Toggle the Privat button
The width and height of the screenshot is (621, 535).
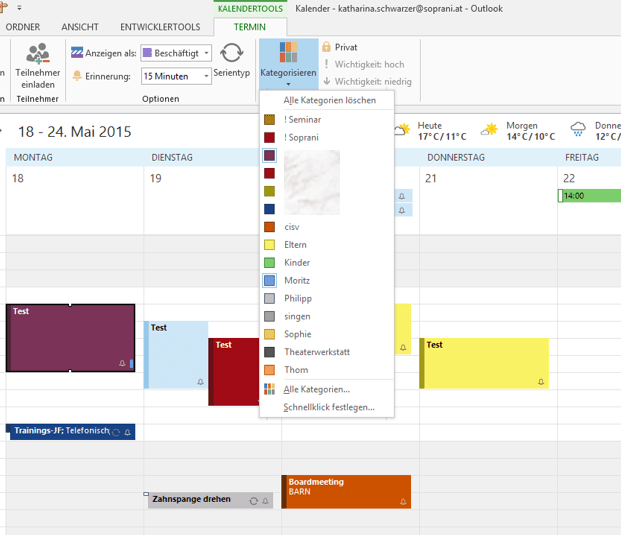tap(340, 47)
